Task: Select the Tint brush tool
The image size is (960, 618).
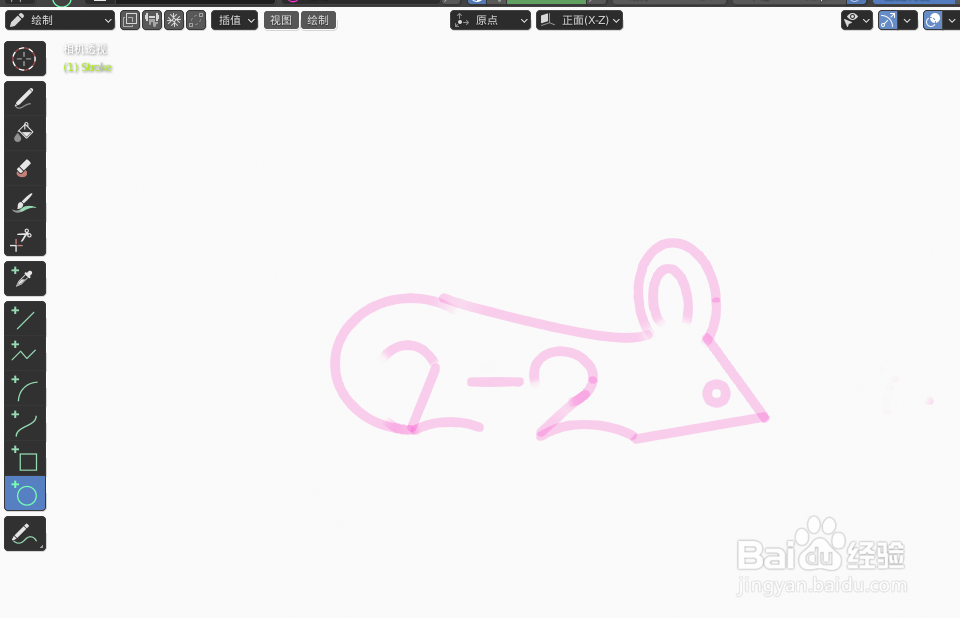Action: point(24,201)
